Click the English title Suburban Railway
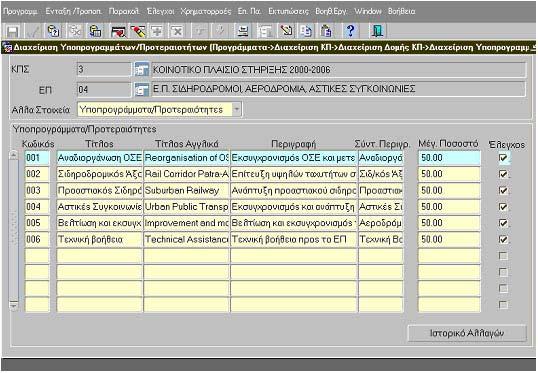538x373 pixels. pyautogui.click(x=186, y=190)
